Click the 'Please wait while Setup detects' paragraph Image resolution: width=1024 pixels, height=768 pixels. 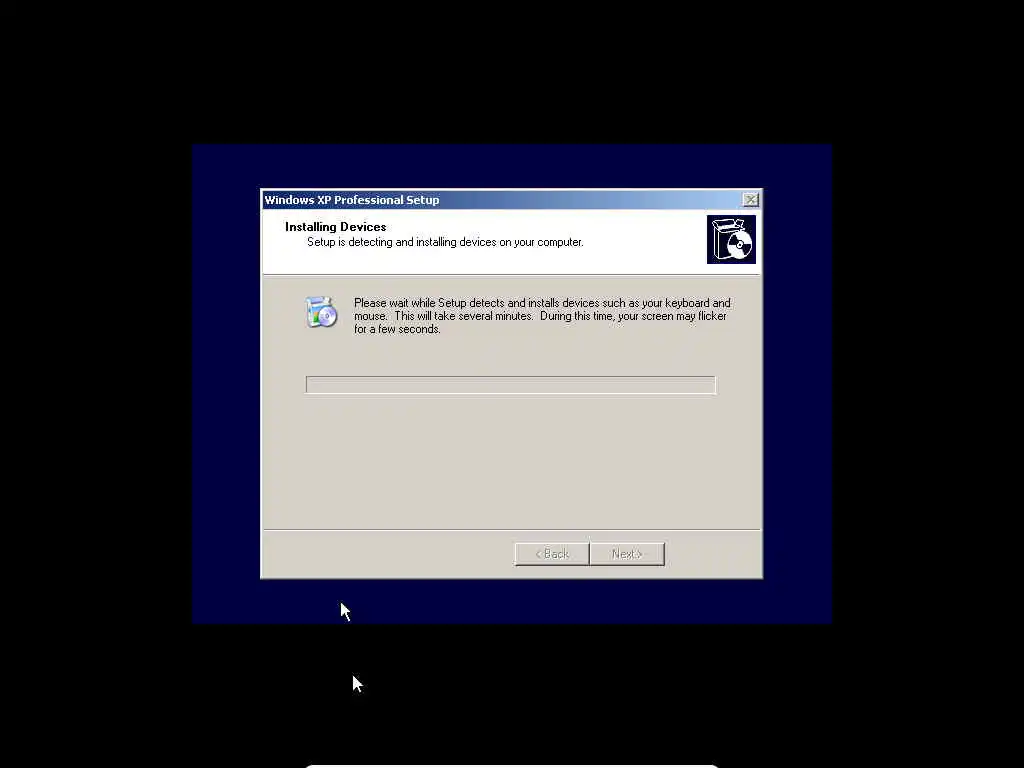pyautogui.click(x=542, y=316)
